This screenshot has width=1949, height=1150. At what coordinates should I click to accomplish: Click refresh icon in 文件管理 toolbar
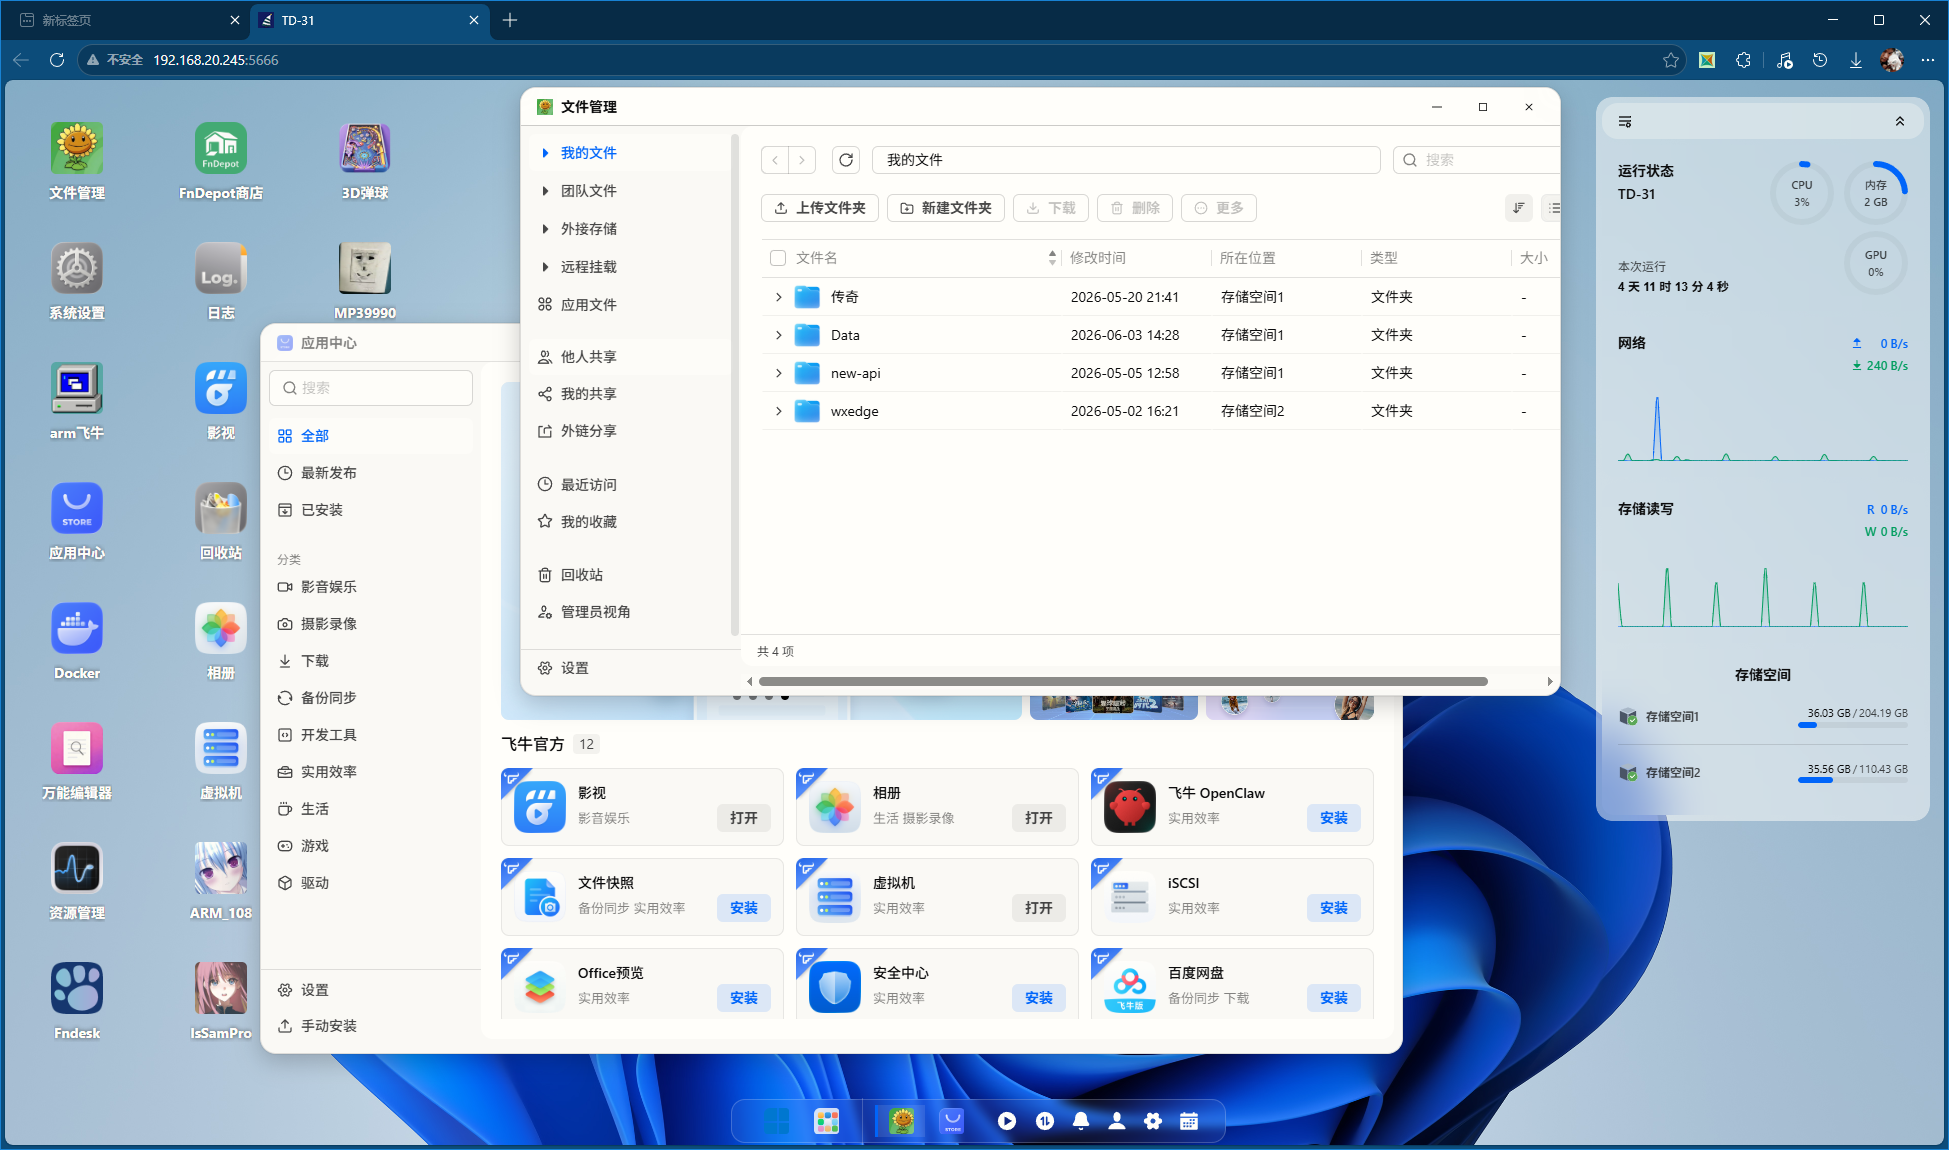[x=846, y=160]
